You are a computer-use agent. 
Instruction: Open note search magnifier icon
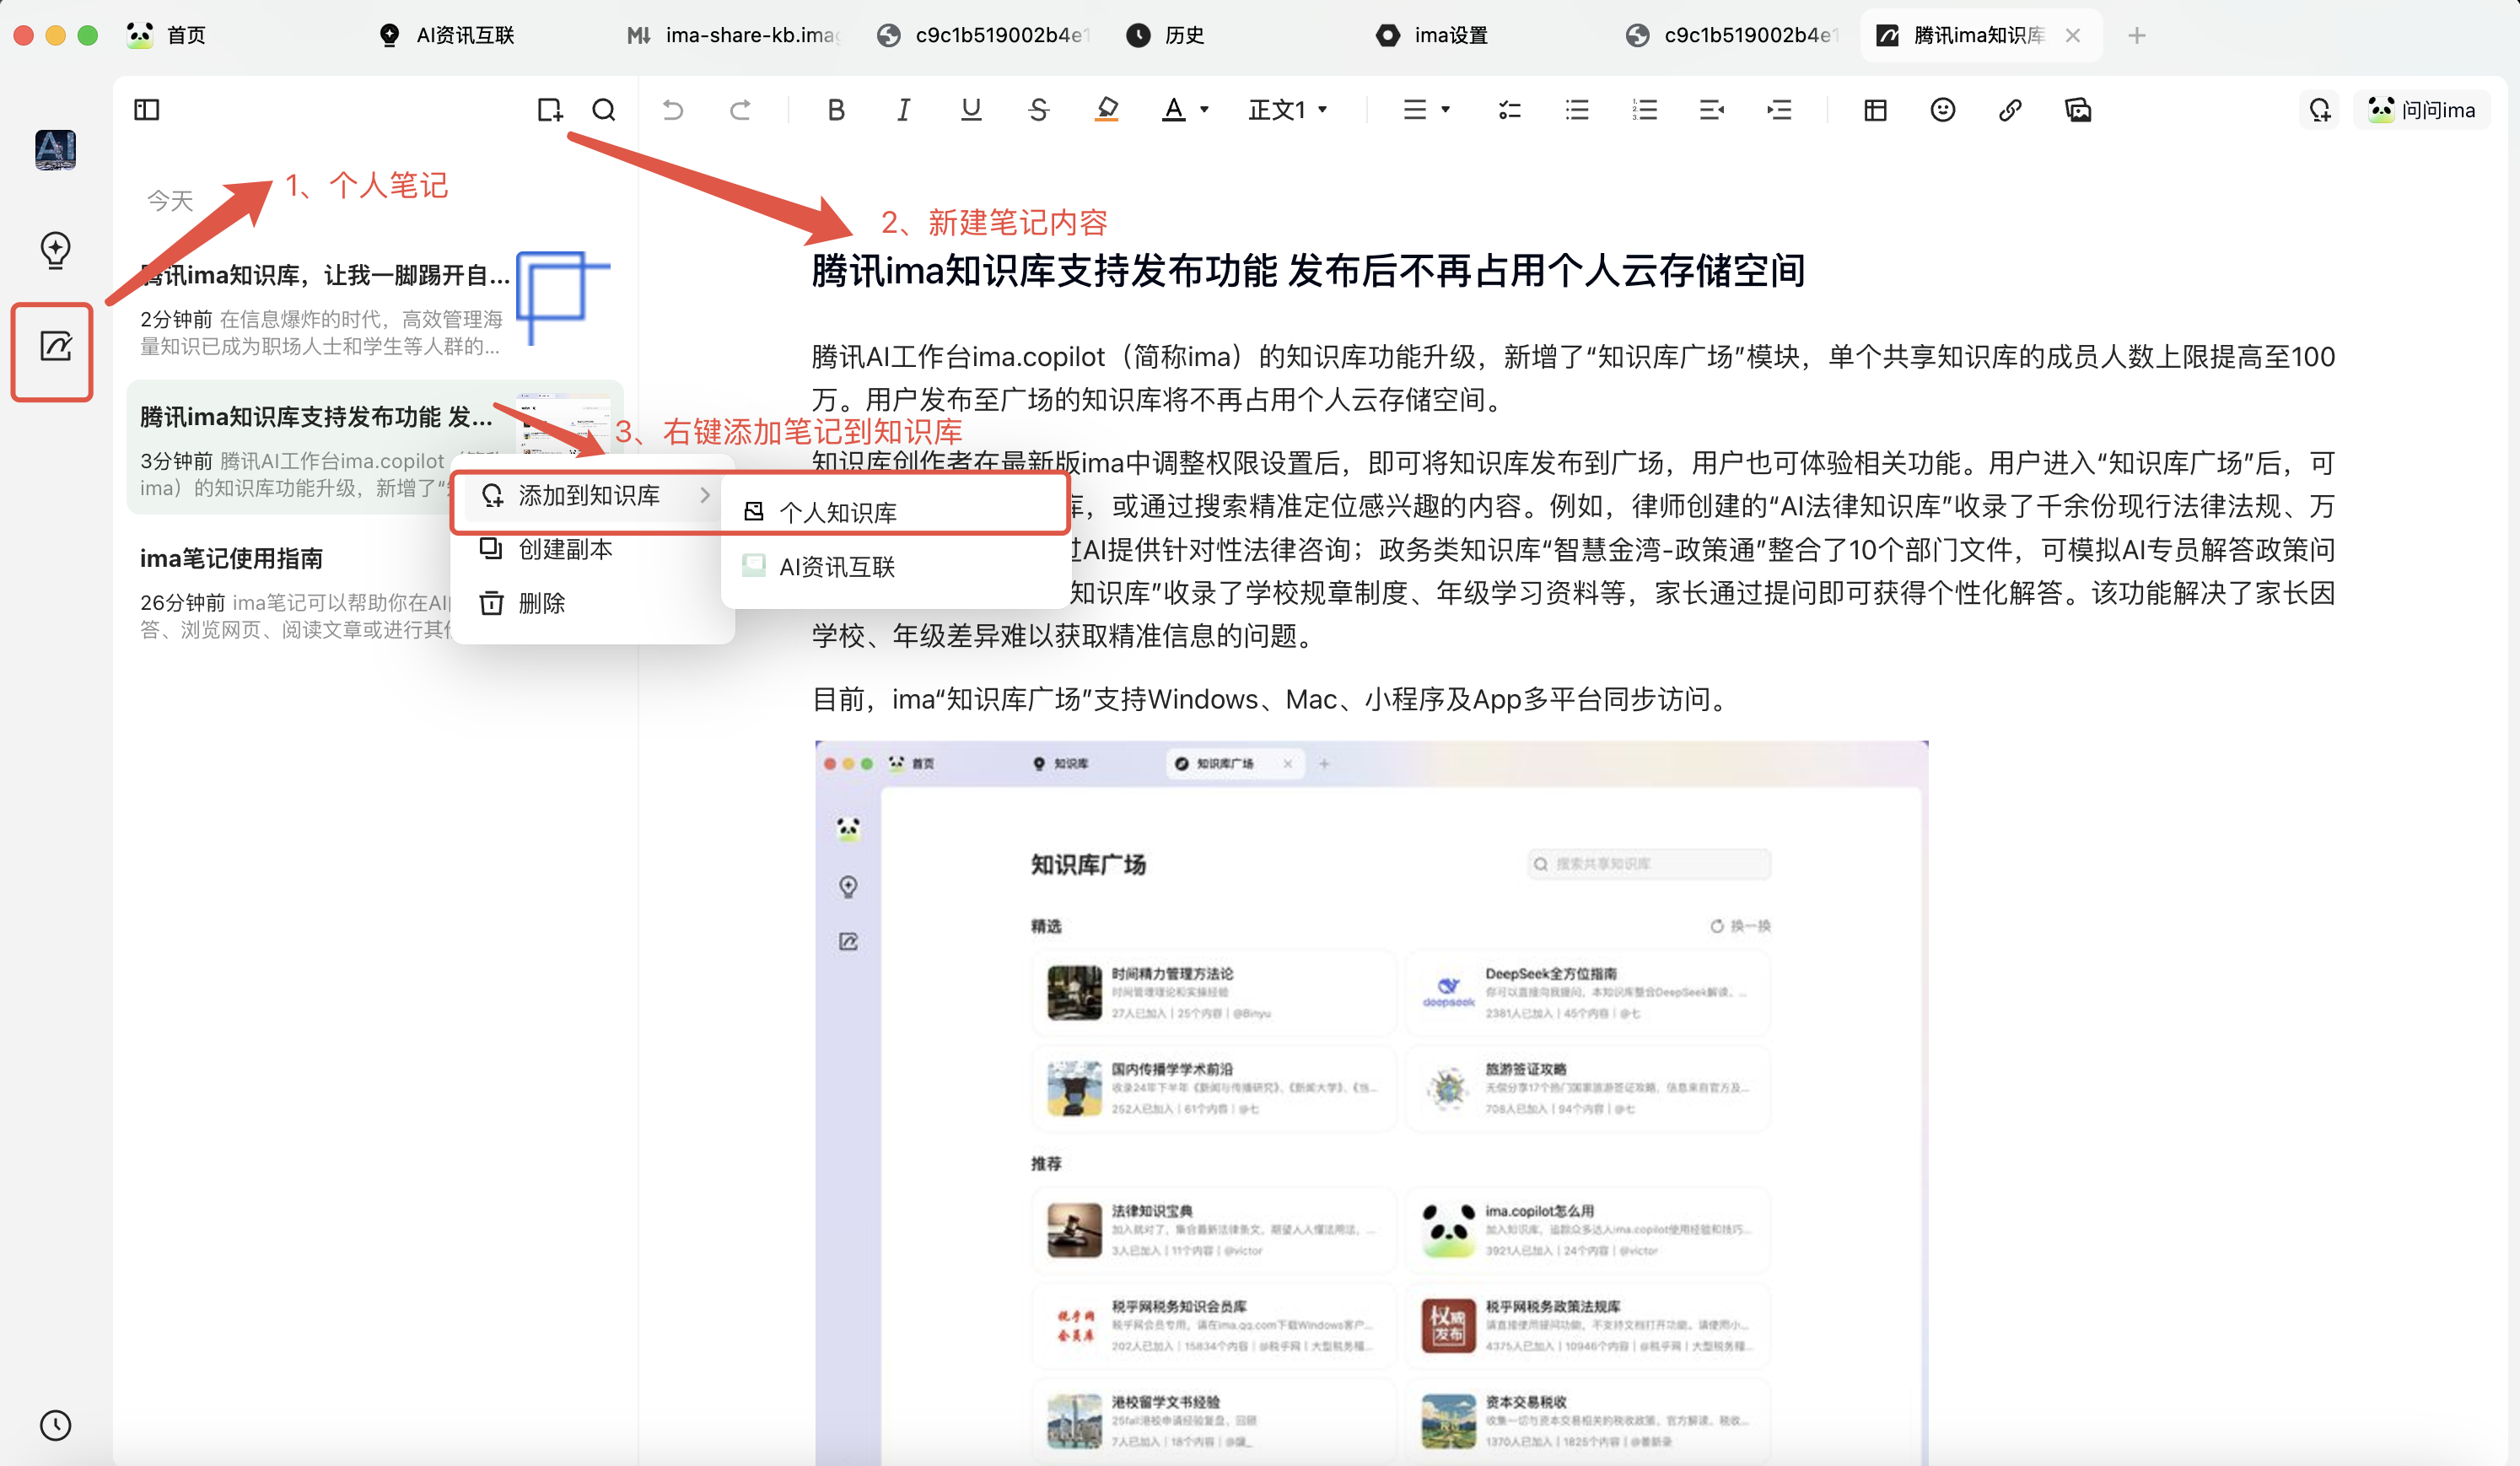pyautogui.click(x=604, y=110)
